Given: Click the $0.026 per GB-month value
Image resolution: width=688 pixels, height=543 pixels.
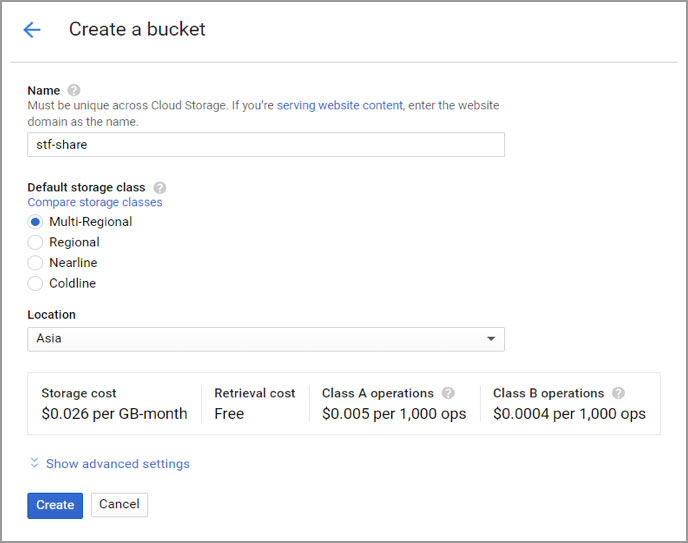Looking at the screenshot, I should [x=115, y=414].
